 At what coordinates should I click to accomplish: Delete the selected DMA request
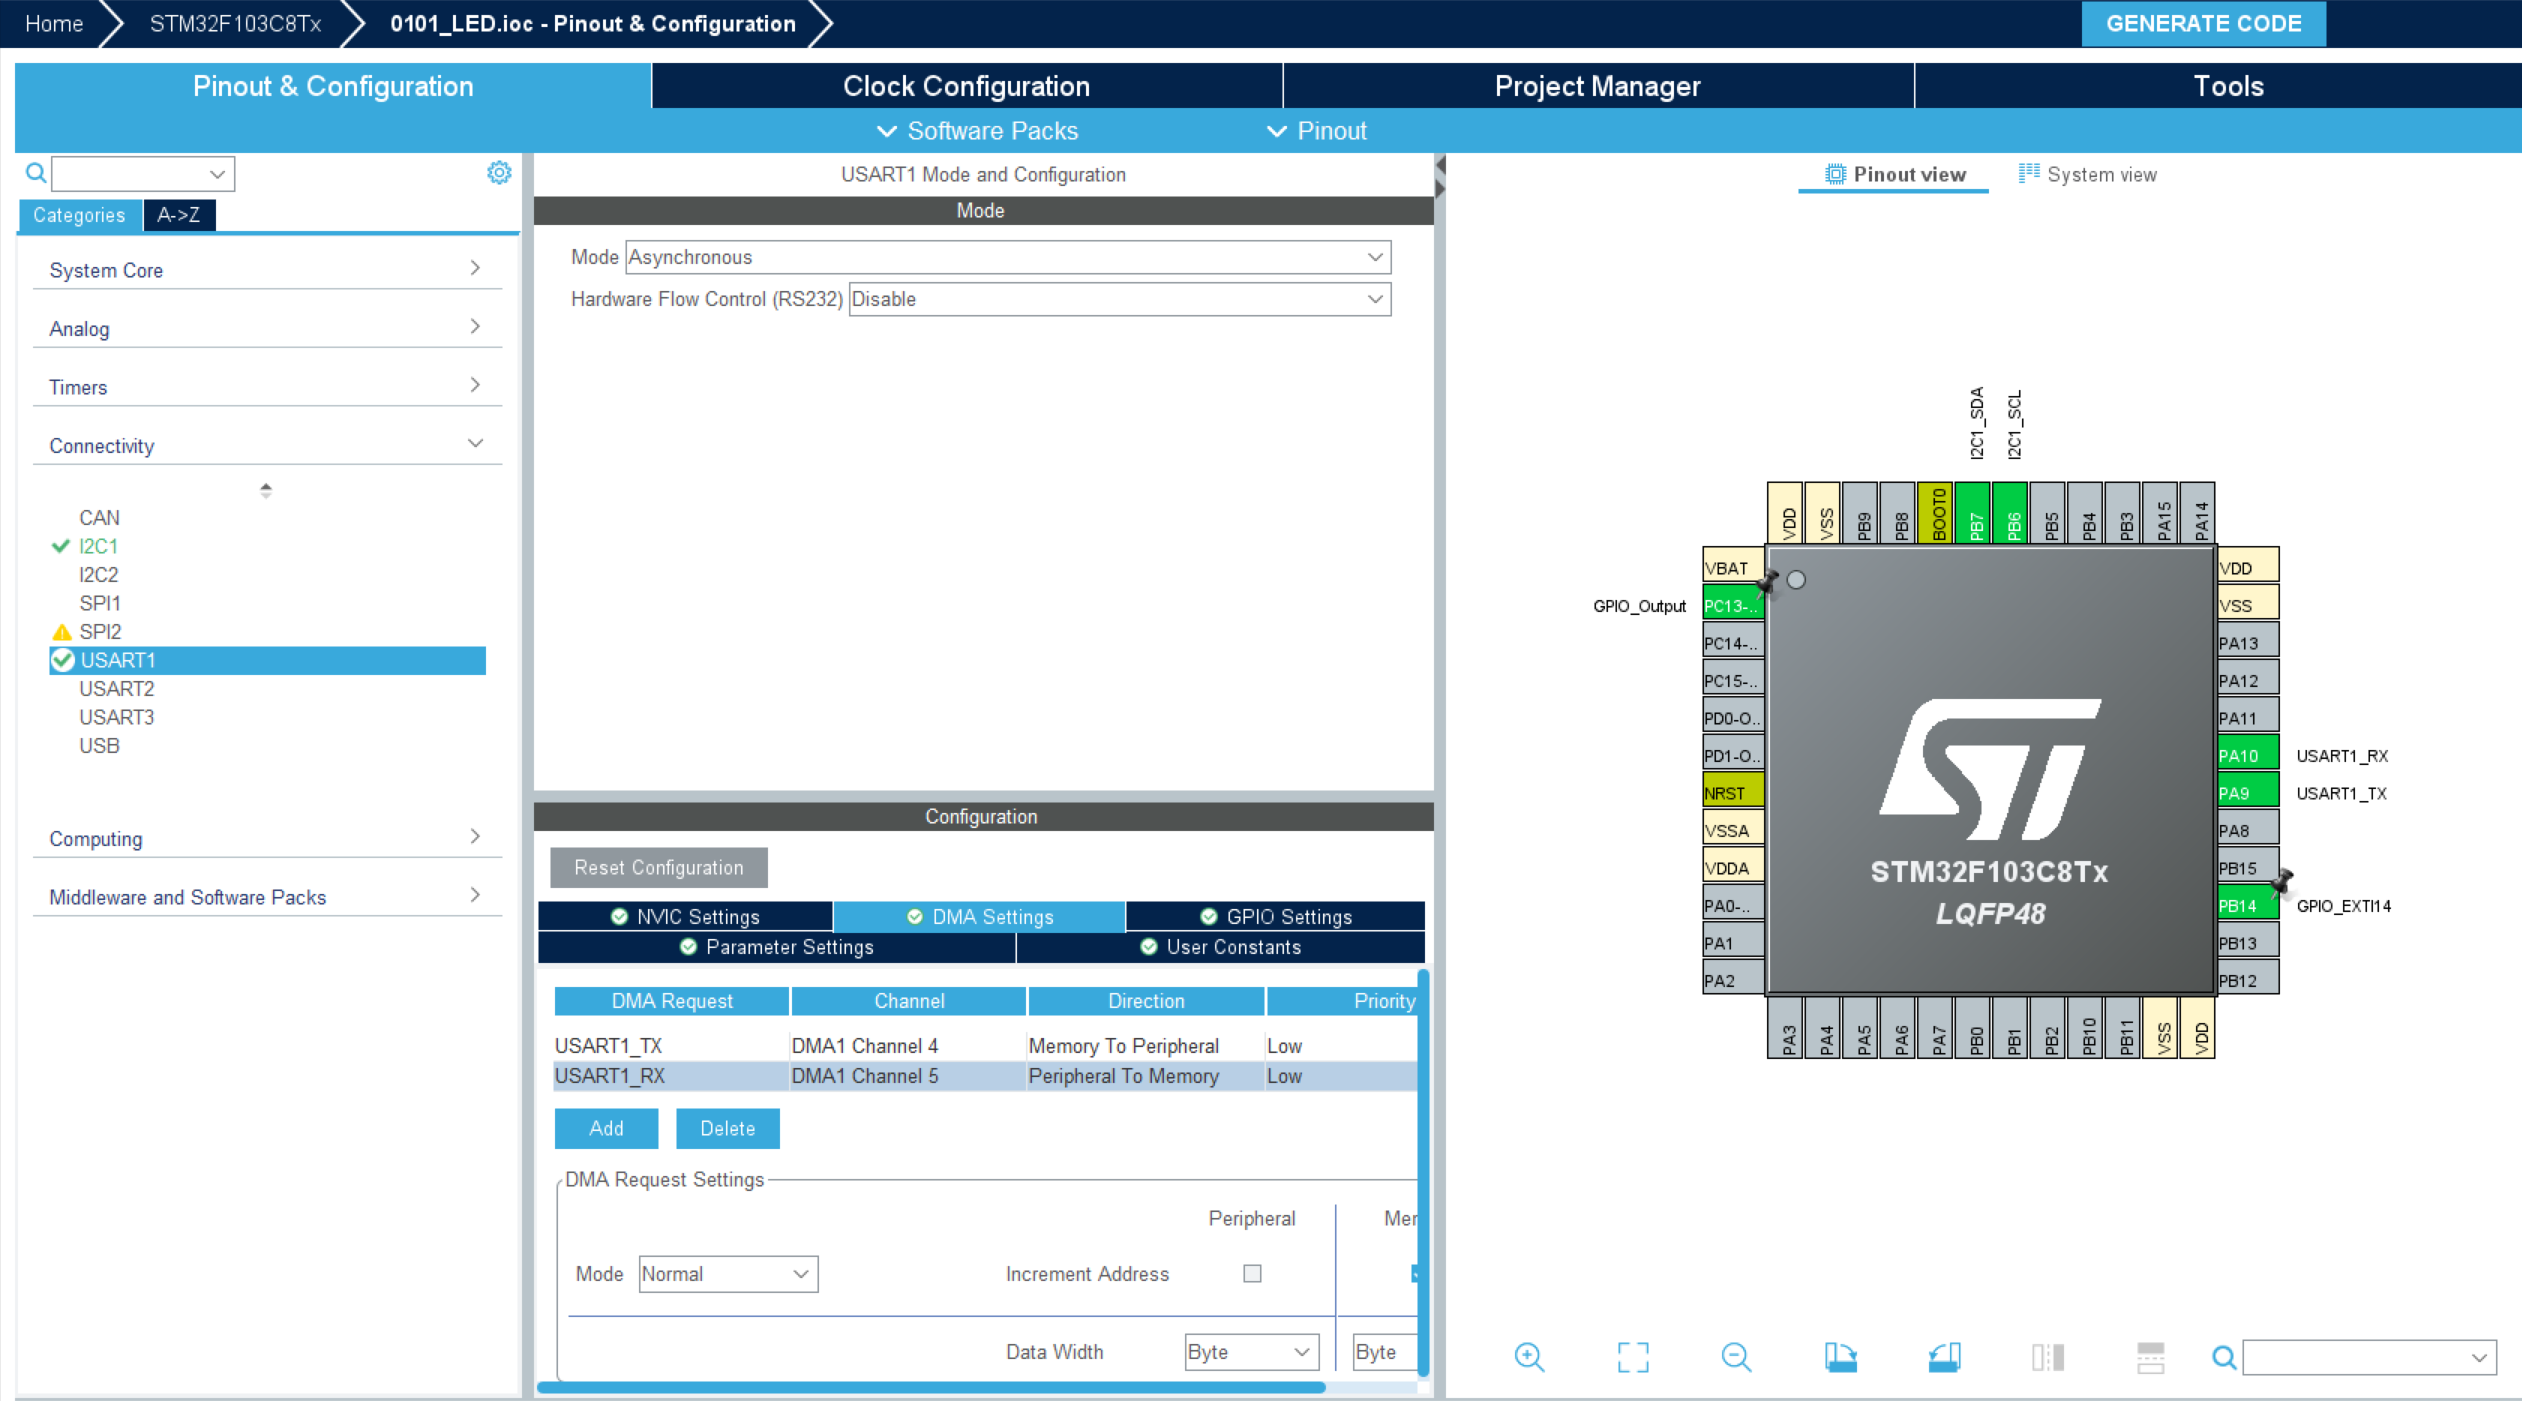727,1128
